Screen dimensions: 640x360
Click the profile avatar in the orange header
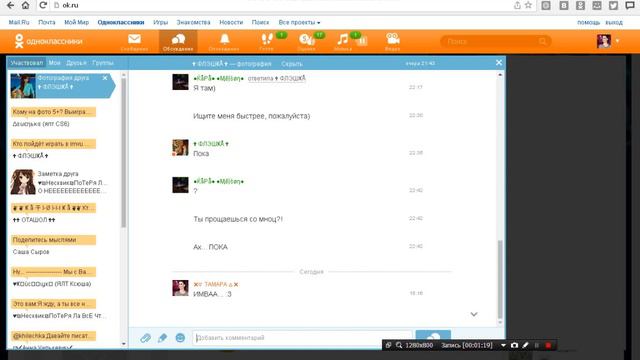click(x=604, y=41)
